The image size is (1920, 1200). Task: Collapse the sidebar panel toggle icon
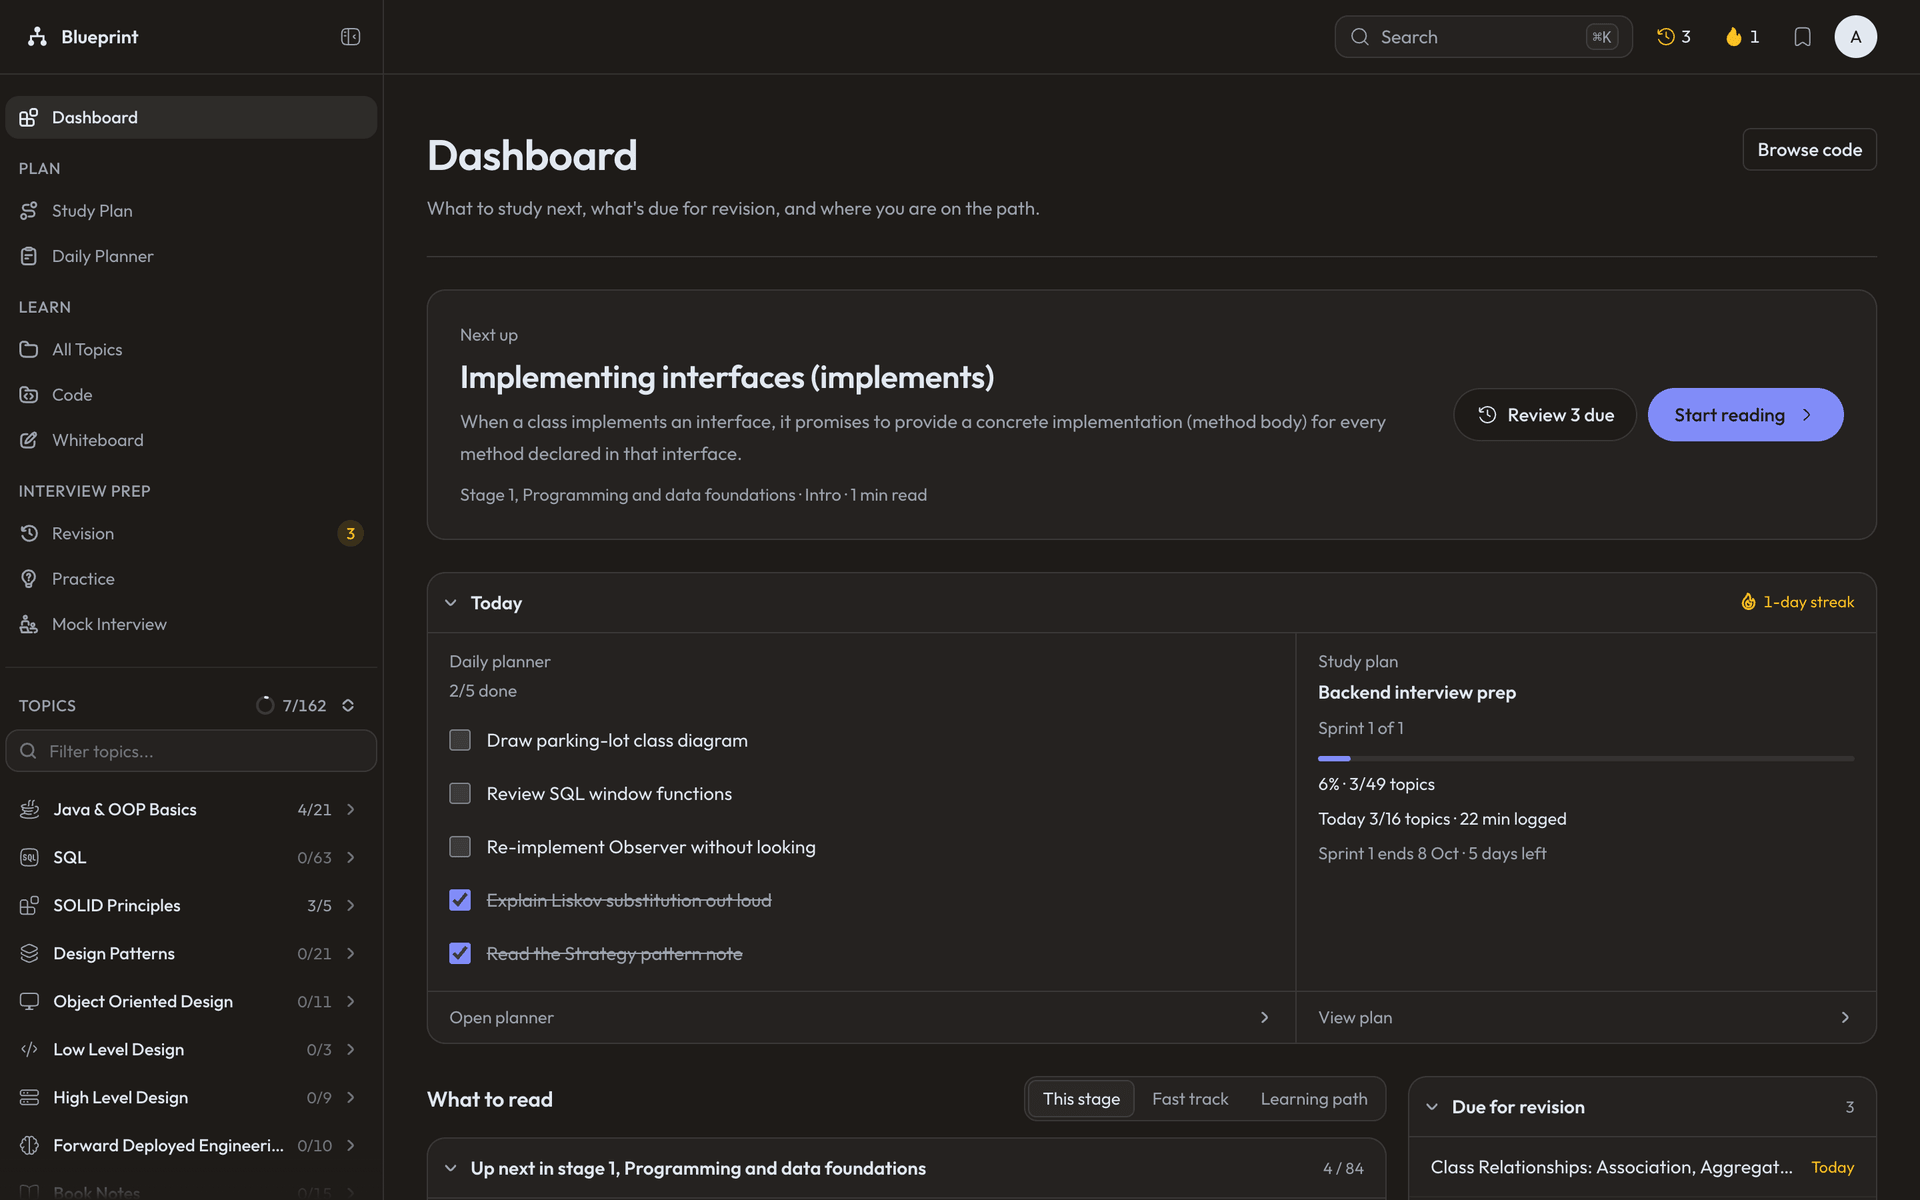click(x=350, y=37)
